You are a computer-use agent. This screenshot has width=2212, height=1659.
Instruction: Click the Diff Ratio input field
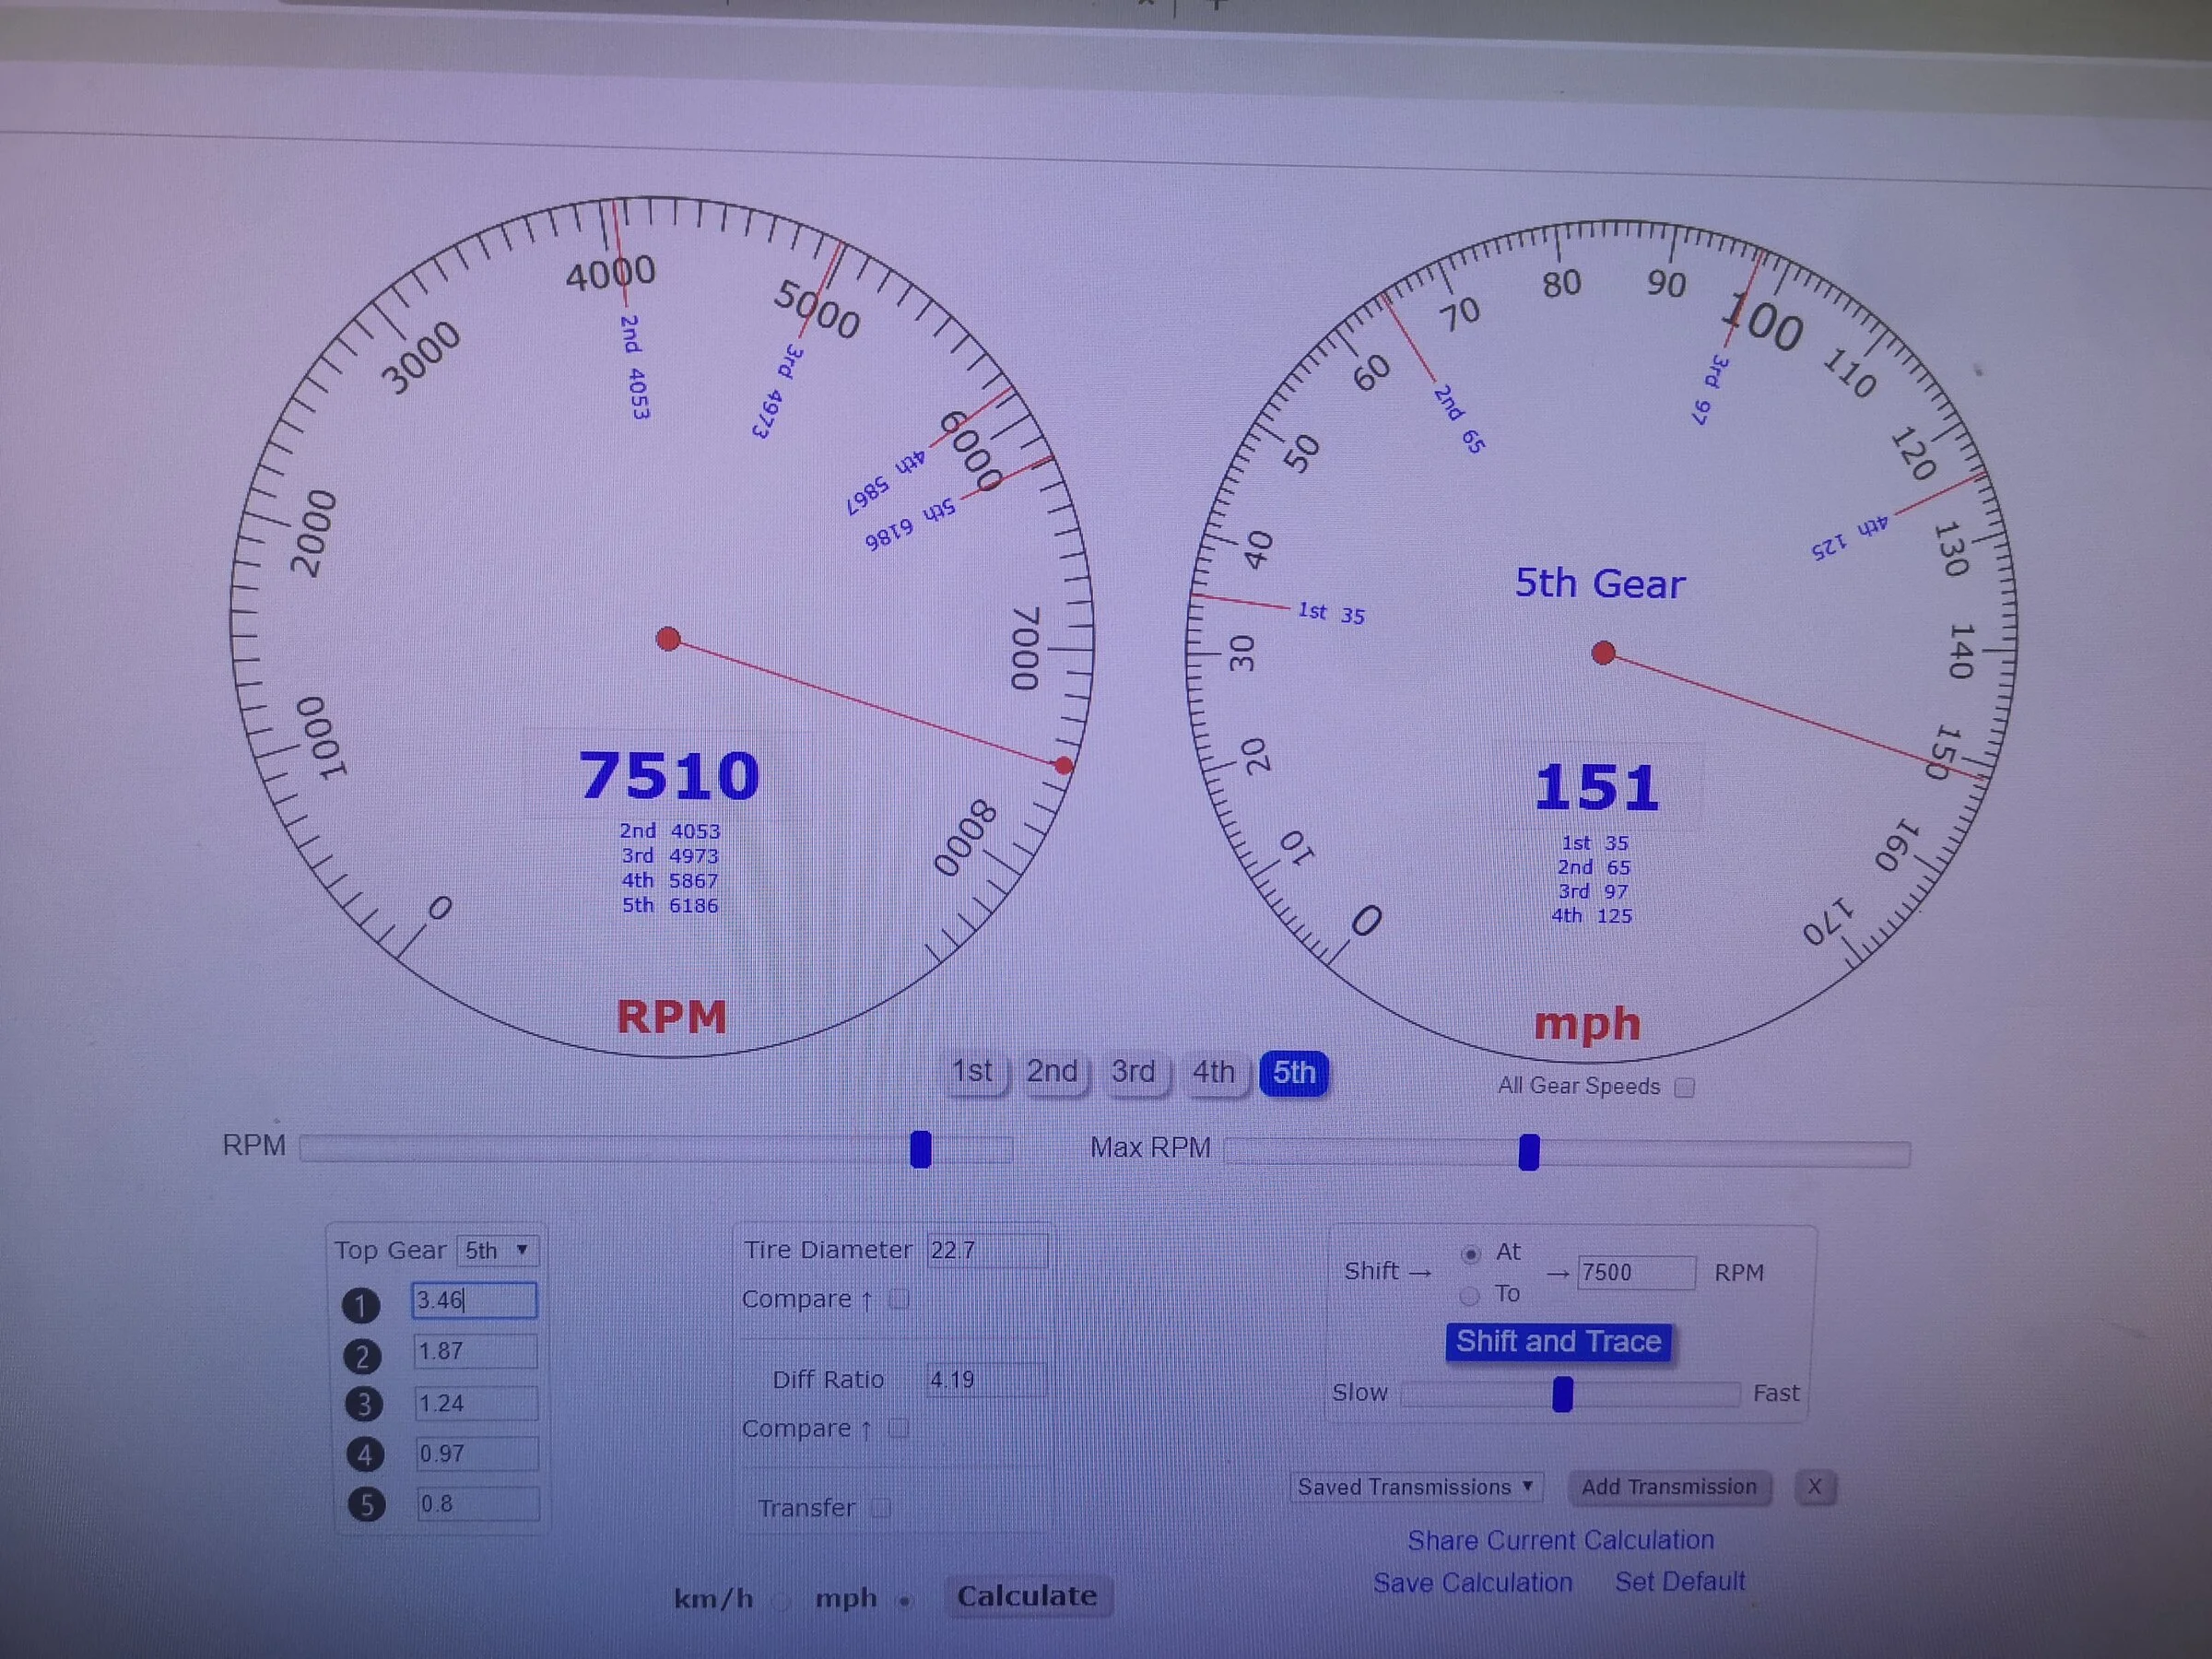(x=985, y=1380)
